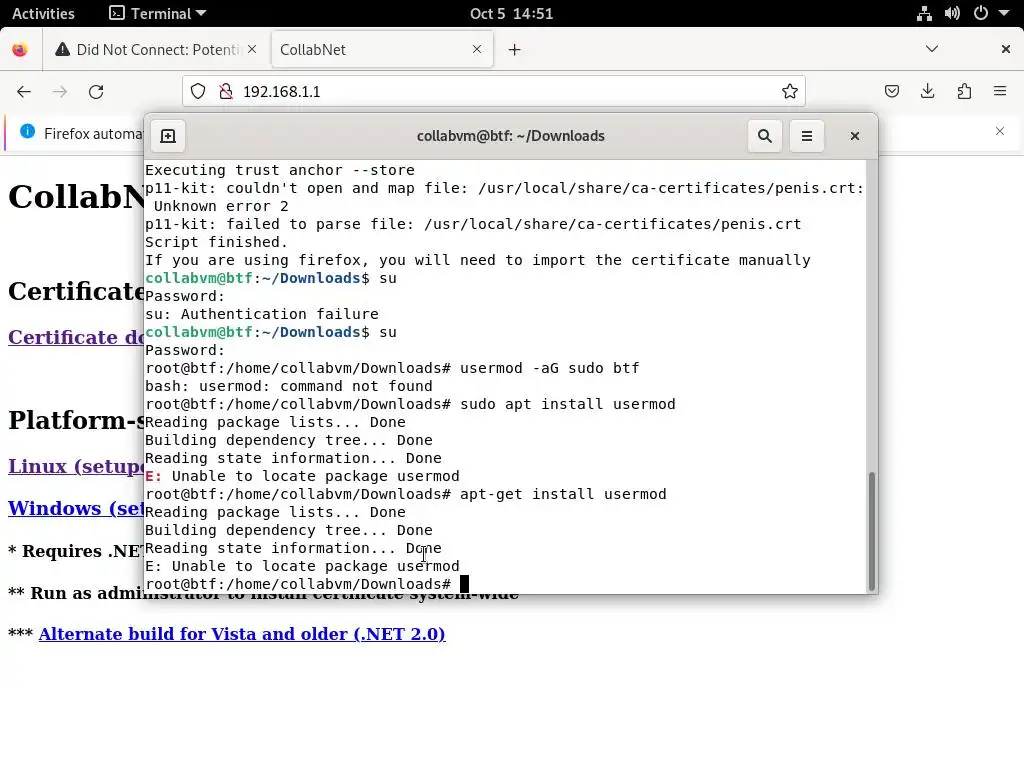Go back in Firefox history

point(24,91)
